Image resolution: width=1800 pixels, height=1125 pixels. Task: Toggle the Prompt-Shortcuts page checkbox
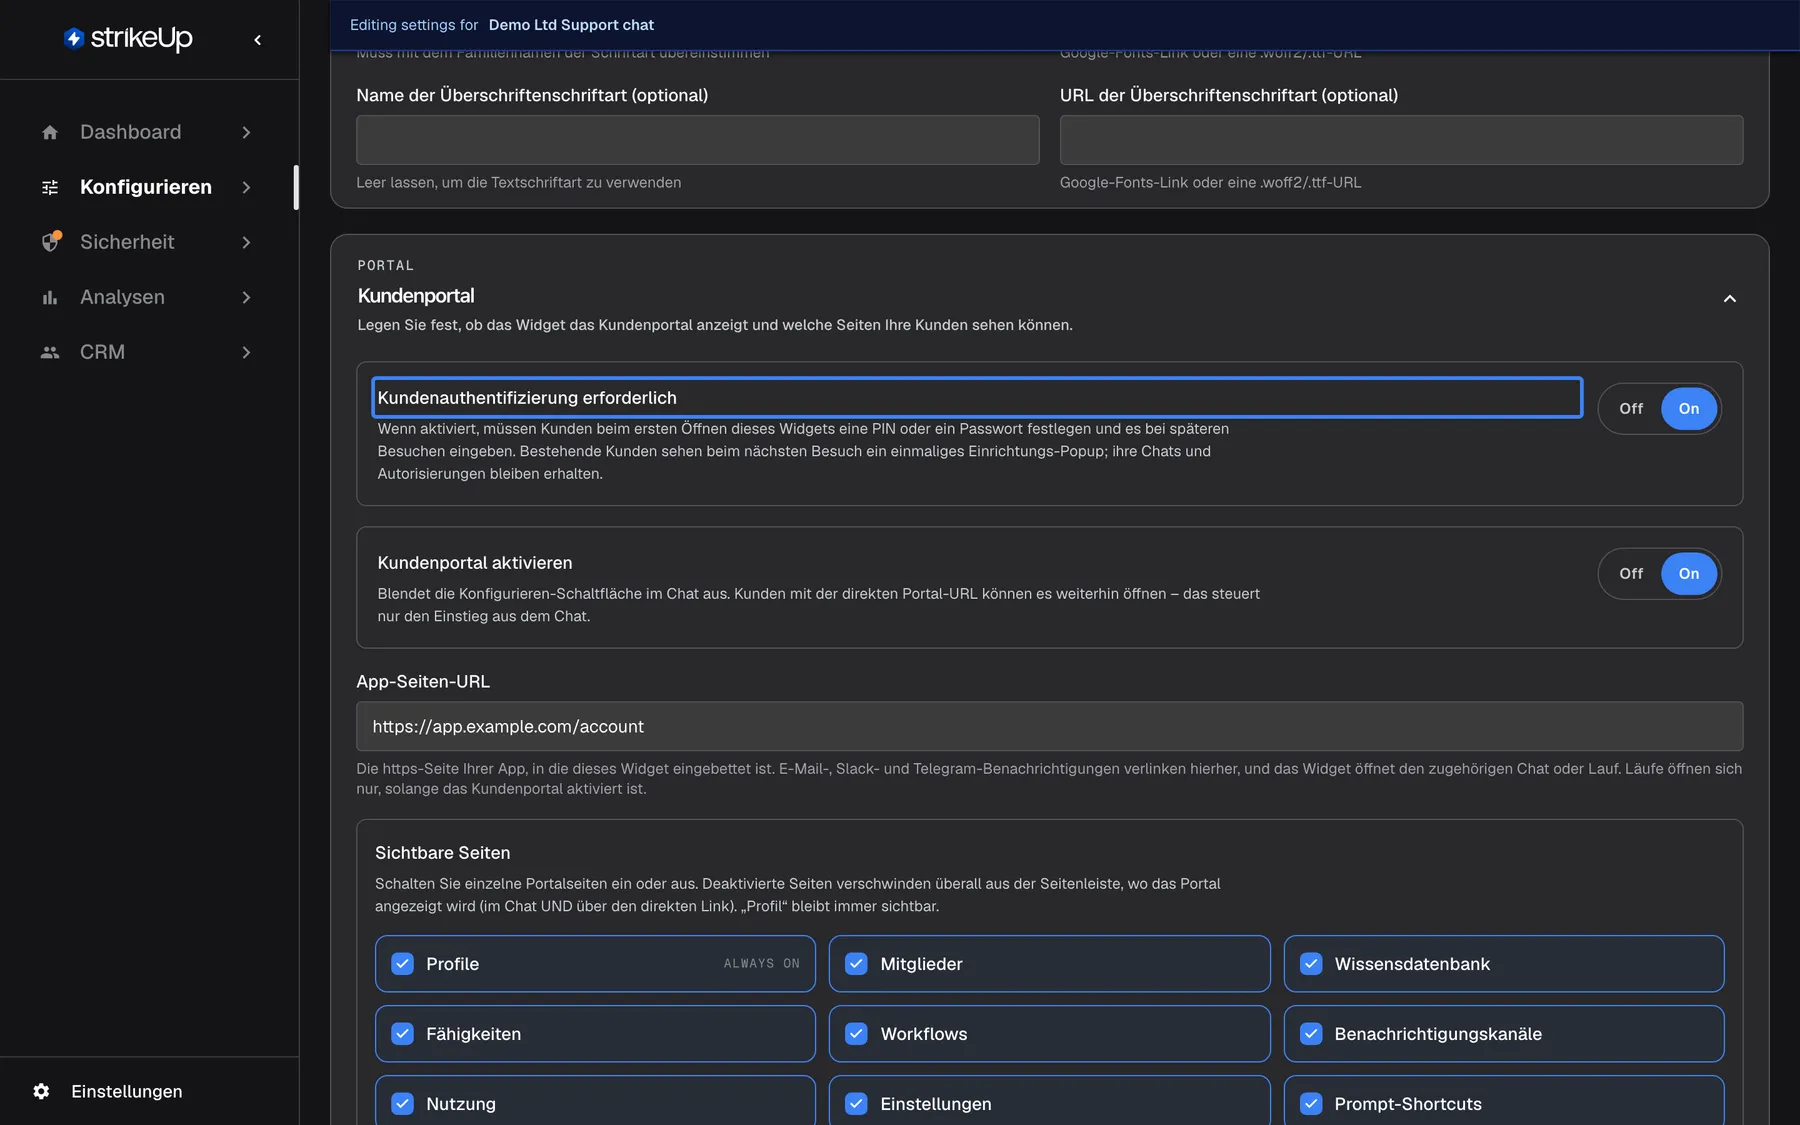1311,1103
